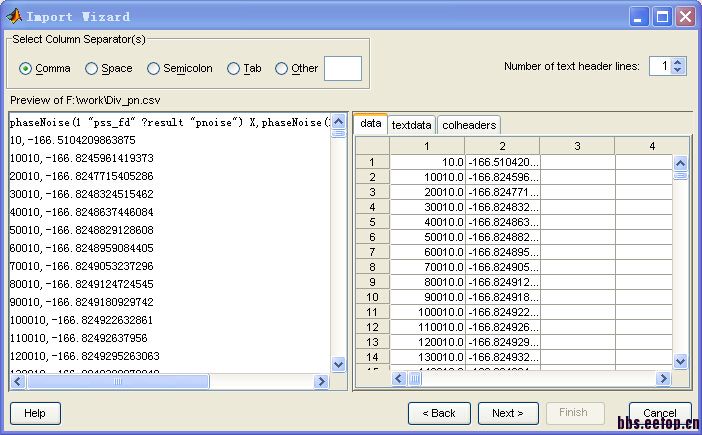702x435 pixels.
Task: Click the MATLAB logo icon in title bar
Action: click(13, 16)
